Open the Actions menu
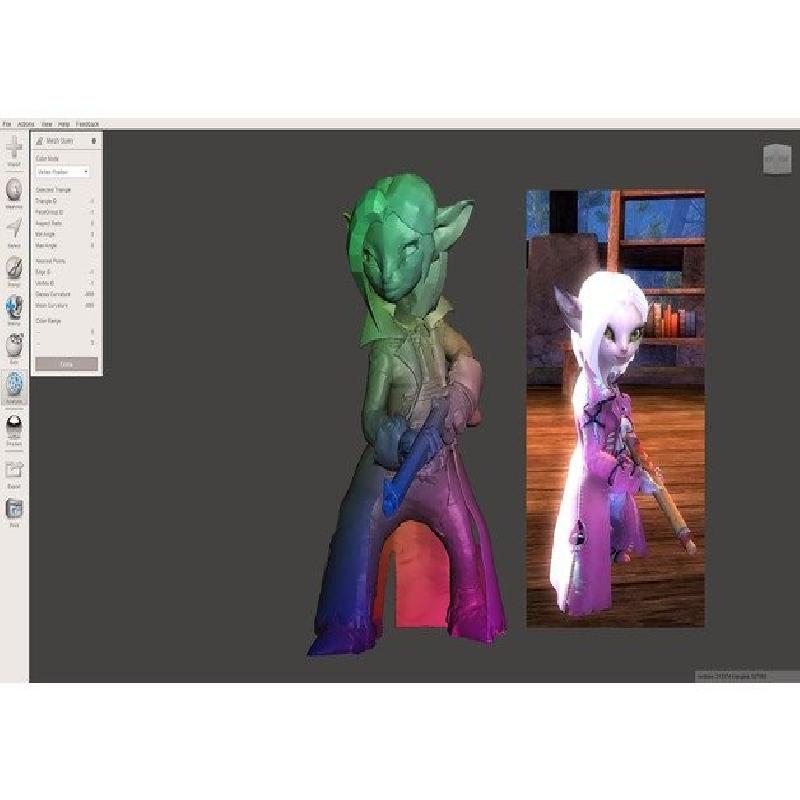The image size is (800, 800). coord(26,124)
